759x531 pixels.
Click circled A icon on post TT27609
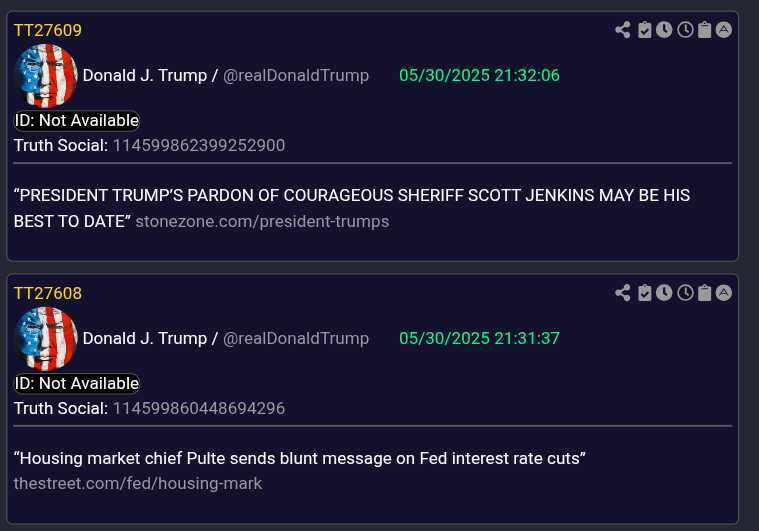pos(724,30)
